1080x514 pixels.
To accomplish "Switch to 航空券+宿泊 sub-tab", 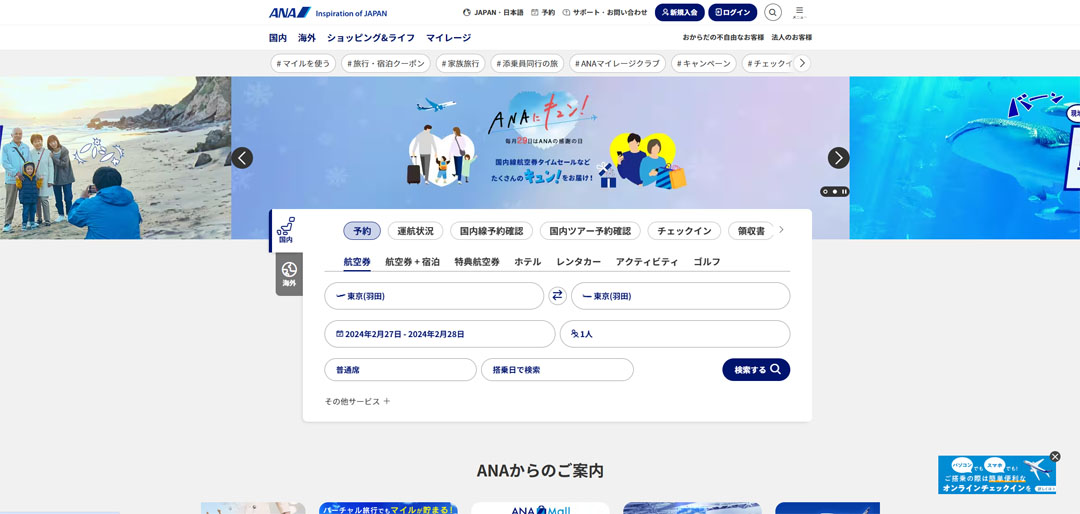I will point(413,262).
